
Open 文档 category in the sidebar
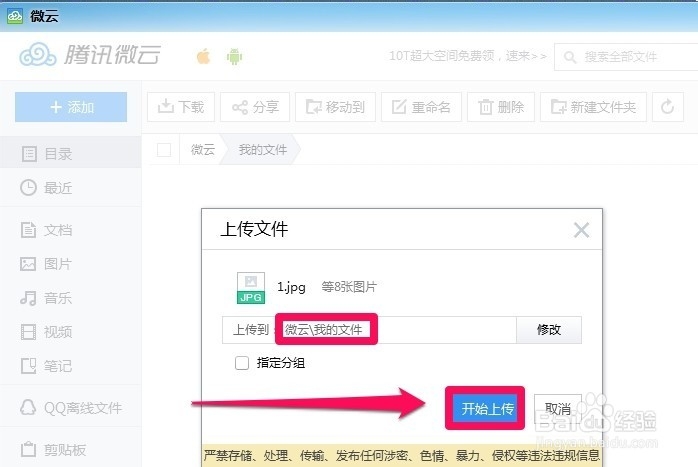[x=70, y=230]
